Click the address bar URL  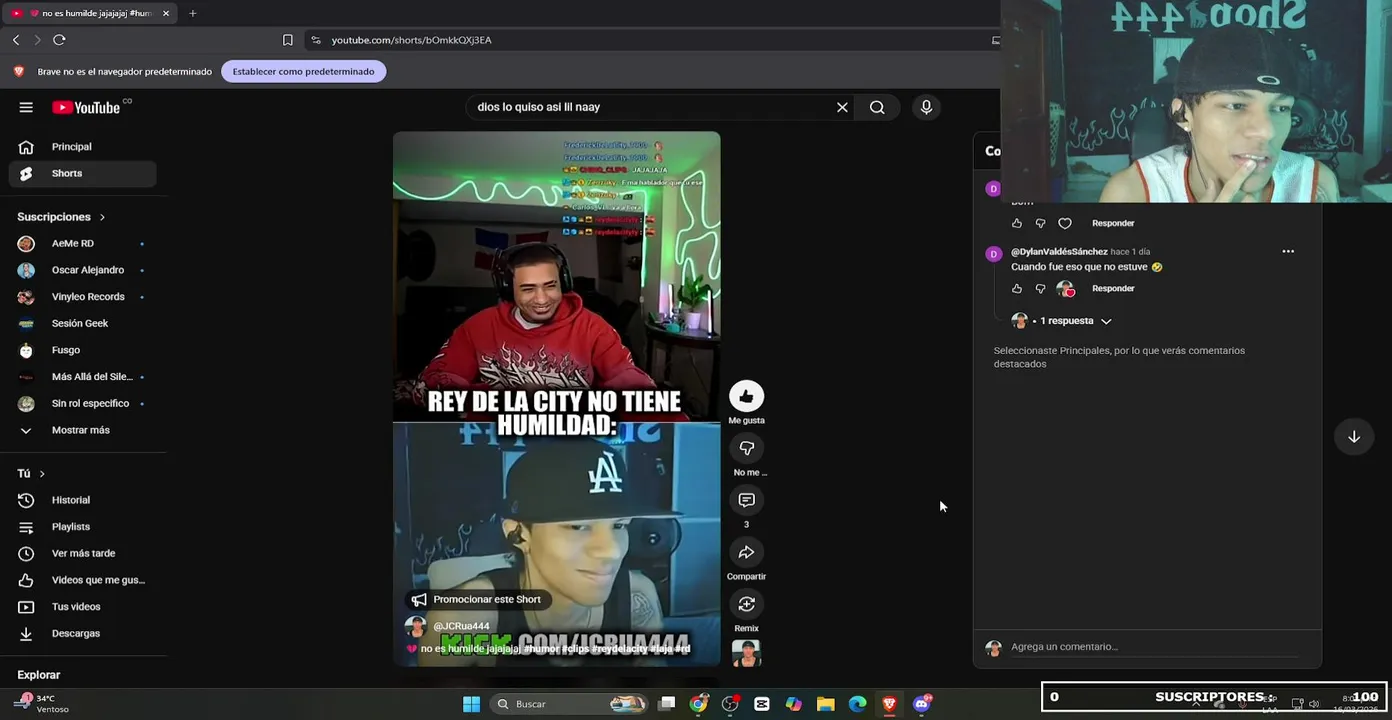click(x=411, y=40)
